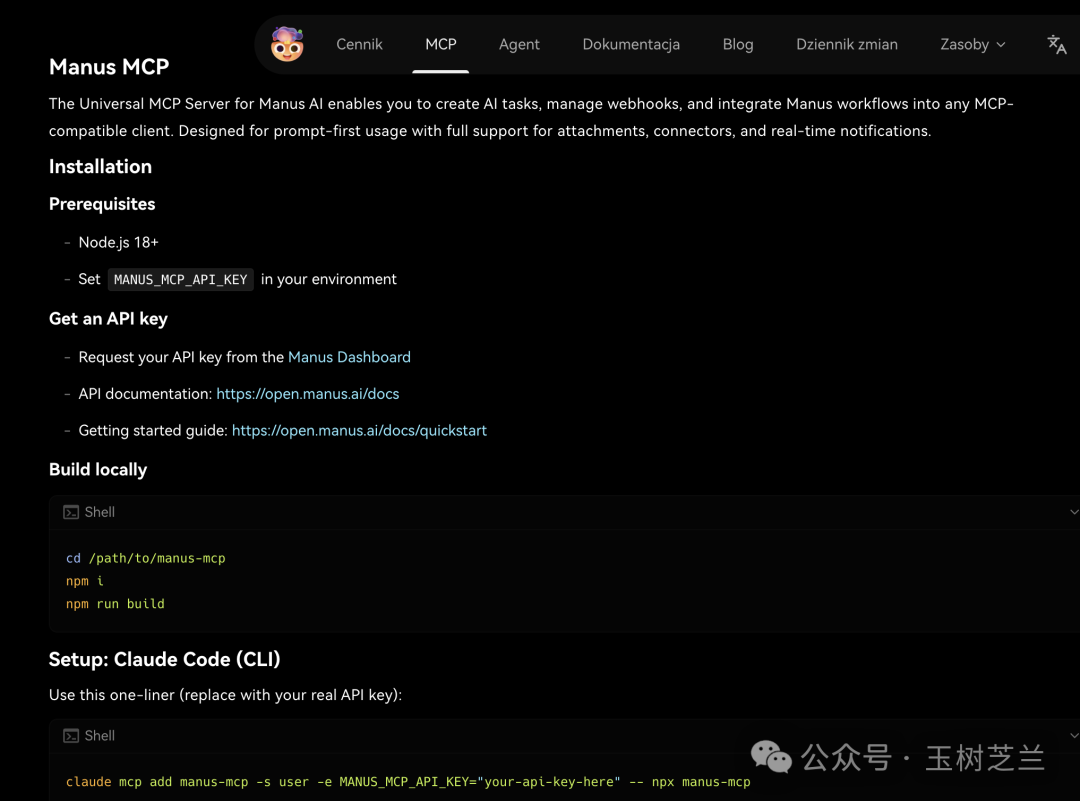Click the npm i code line
The height and width of the screenshot is (801, 1080).
click(x=85, y=581)
